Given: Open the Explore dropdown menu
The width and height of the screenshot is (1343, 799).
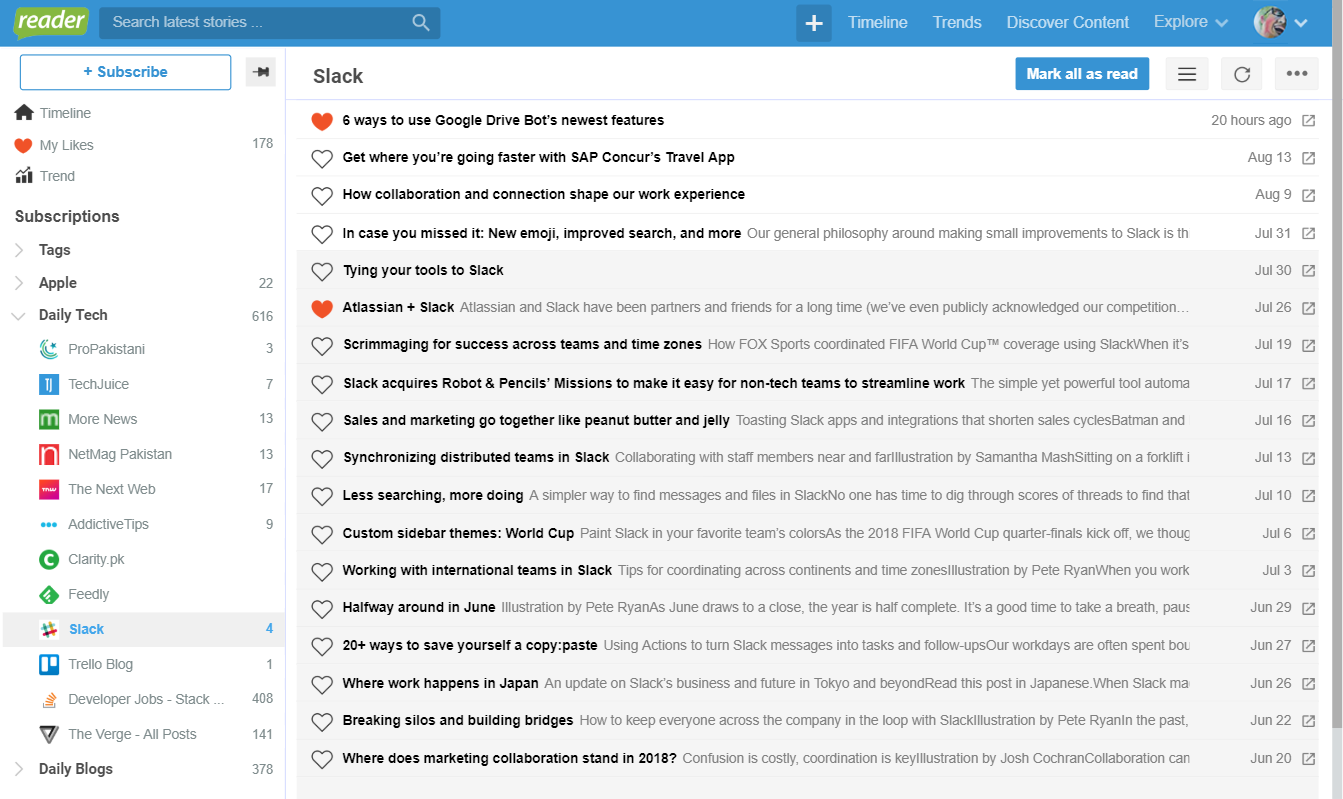Looking at the screenshot, I should [1191, 22].
